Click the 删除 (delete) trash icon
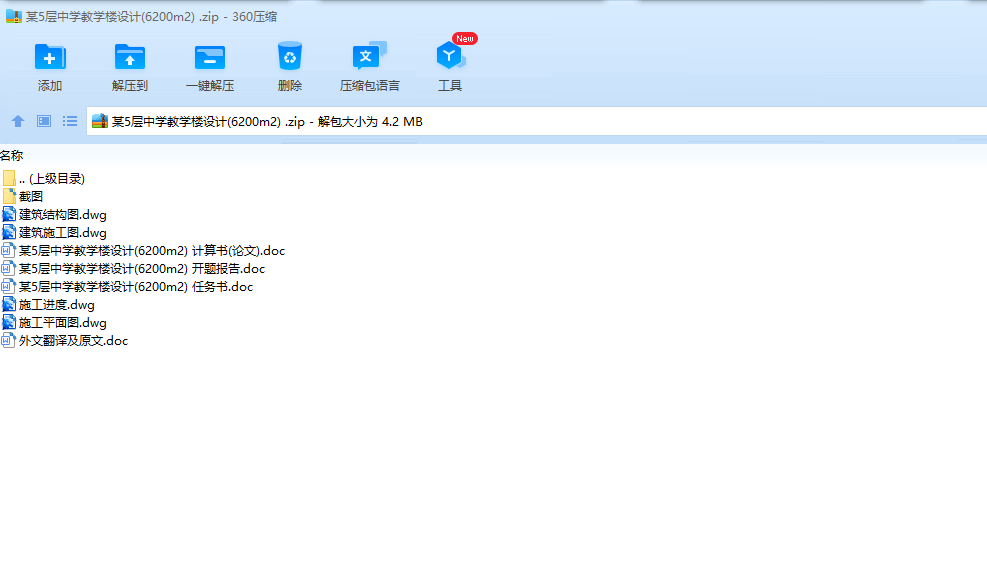The width and height of the screenshot is (987, 564). pyautogui.click(x=290, y=56)
